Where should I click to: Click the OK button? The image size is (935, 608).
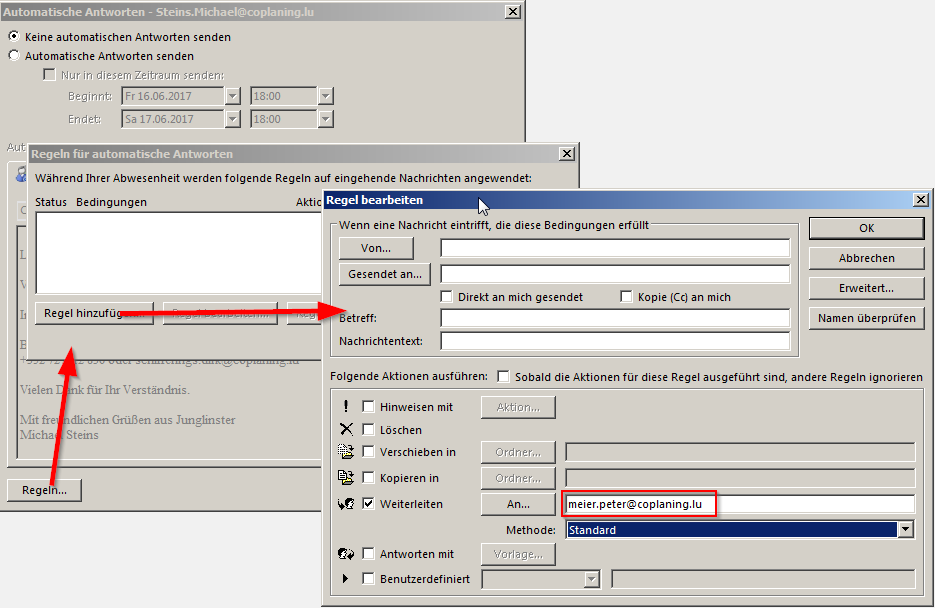[866, 228]
